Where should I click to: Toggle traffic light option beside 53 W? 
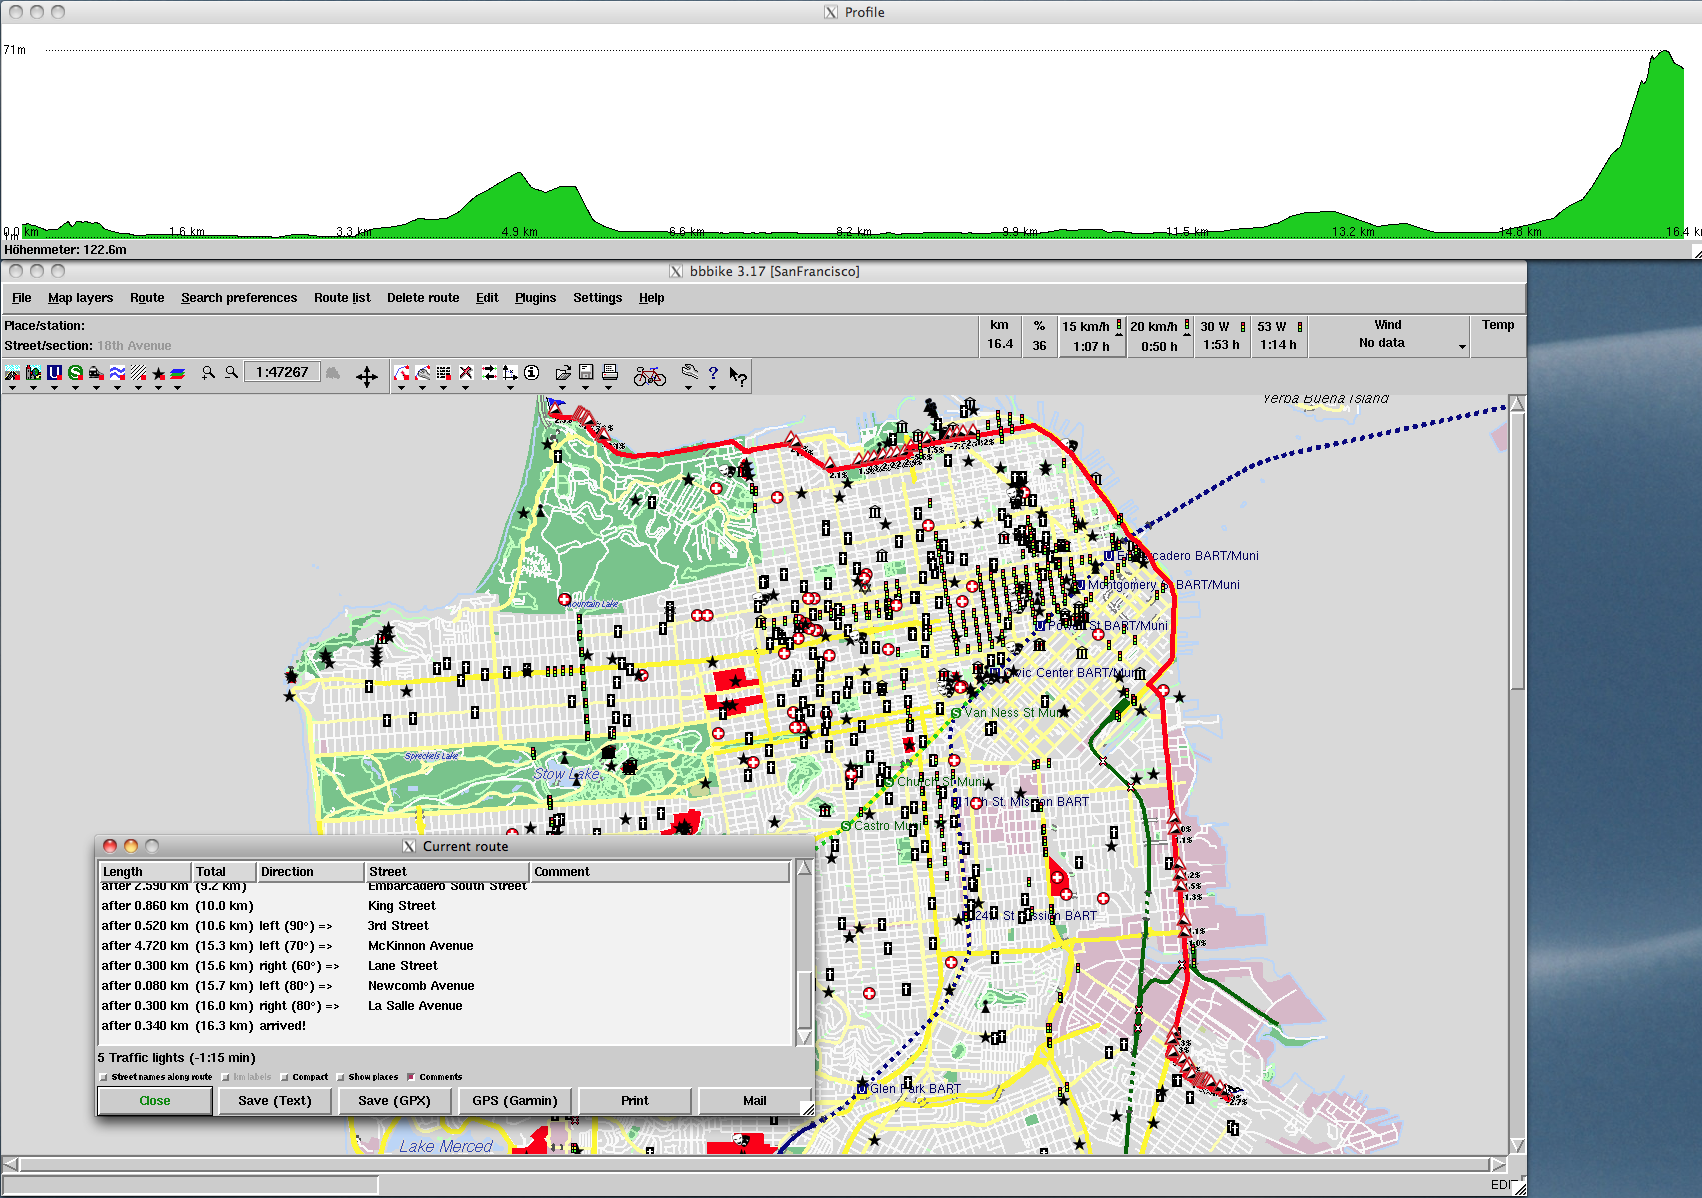(1300, 327)
